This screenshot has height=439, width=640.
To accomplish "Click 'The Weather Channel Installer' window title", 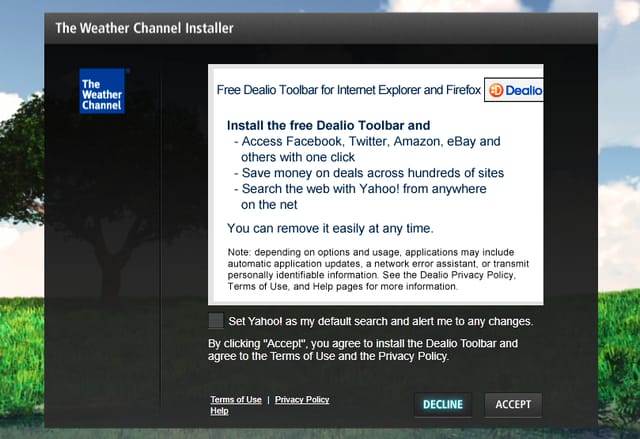I will tap(144, 28).
